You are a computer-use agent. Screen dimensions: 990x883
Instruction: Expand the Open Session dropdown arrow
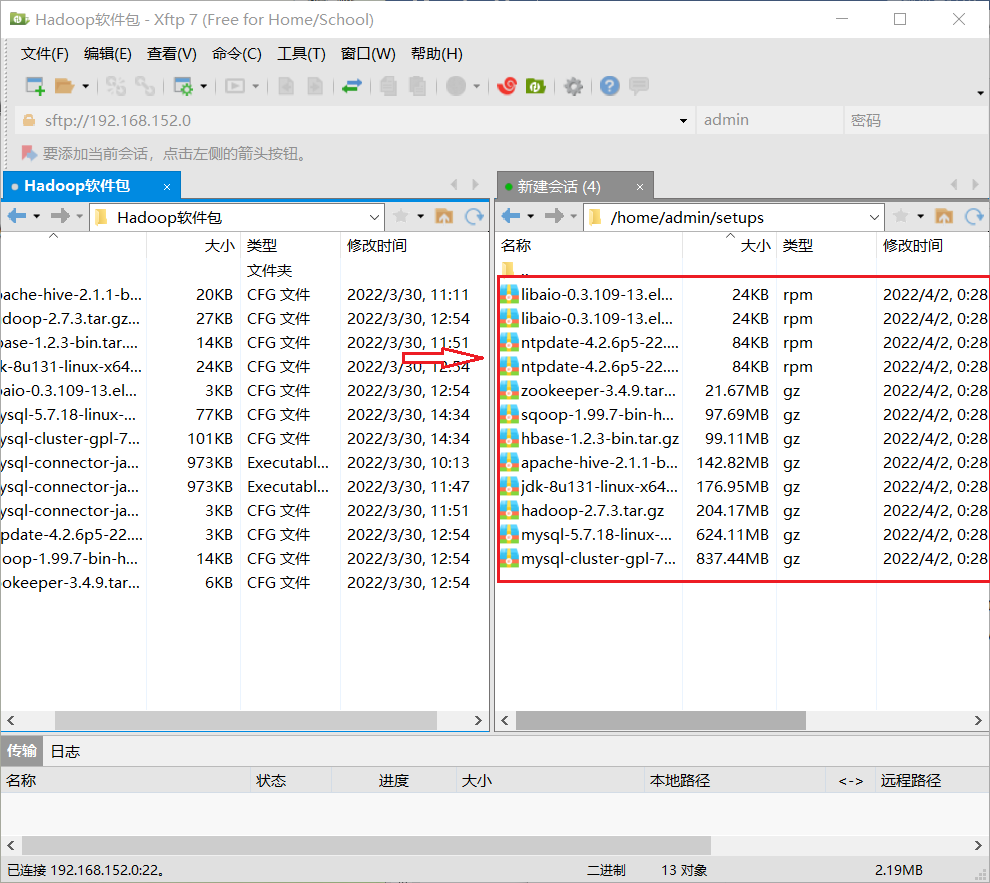pyautogui.click(x=85, y=86)
